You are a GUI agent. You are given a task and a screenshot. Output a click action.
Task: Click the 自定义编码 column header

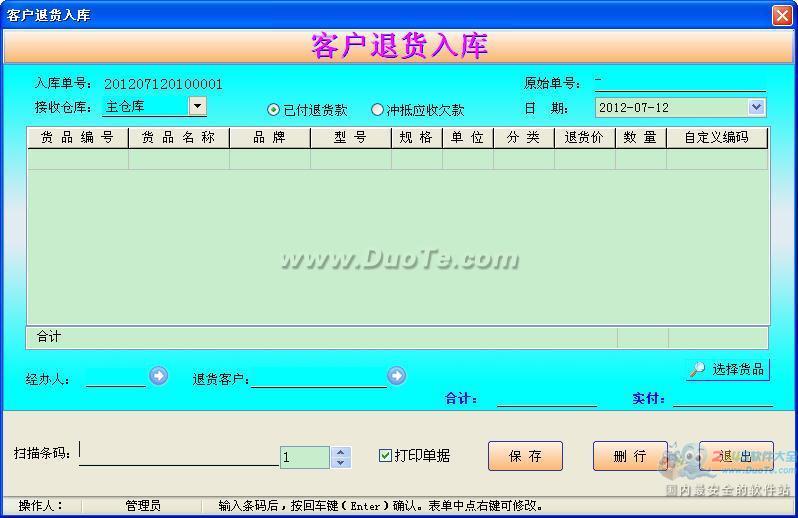[x=716, y=138]
